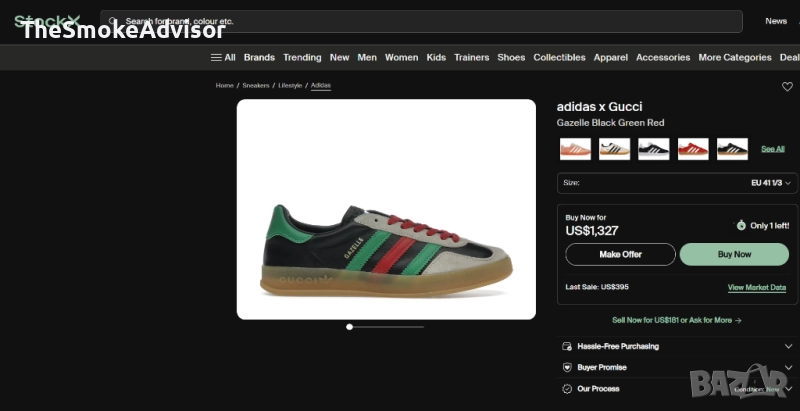Click the StockX logo
The width and height of the screenshot is (800, 411).
(48, 21)
